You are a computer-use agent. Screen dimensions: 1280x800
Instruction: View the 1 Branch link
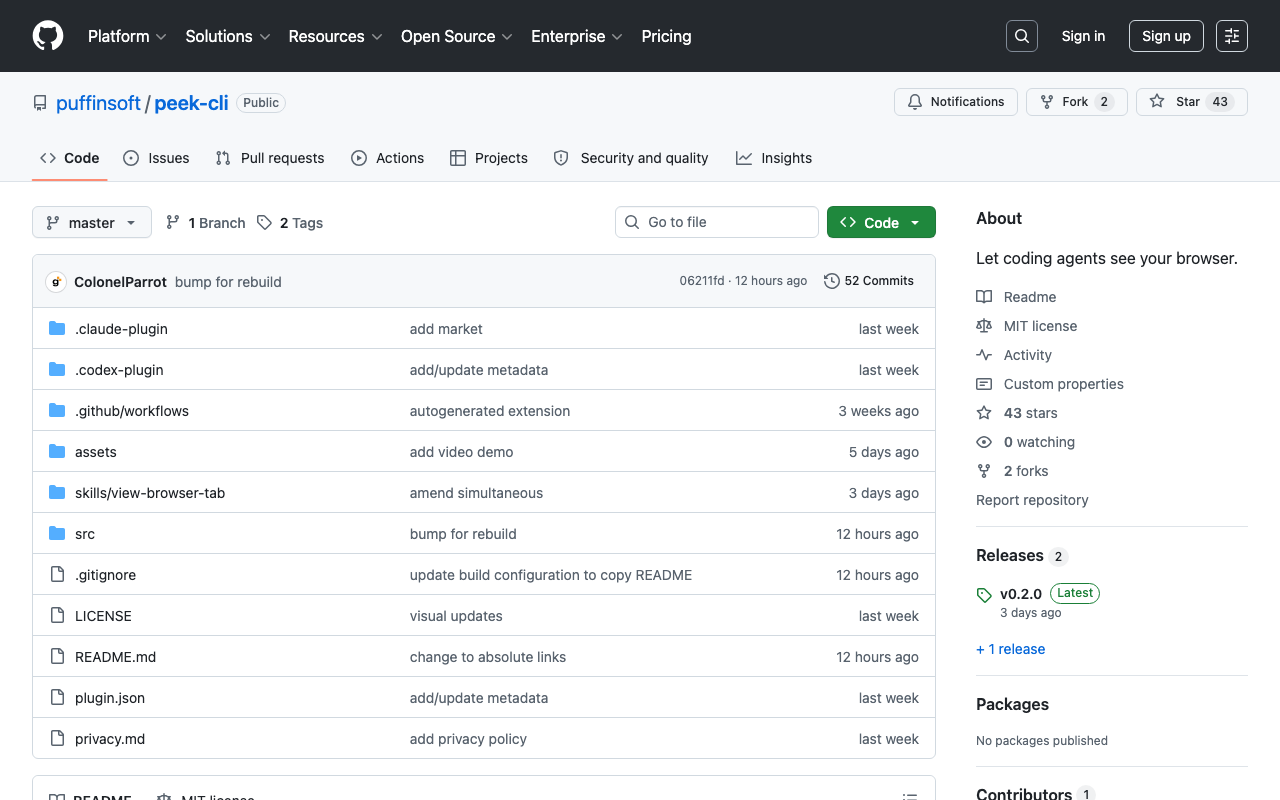(x=205, y=223)
